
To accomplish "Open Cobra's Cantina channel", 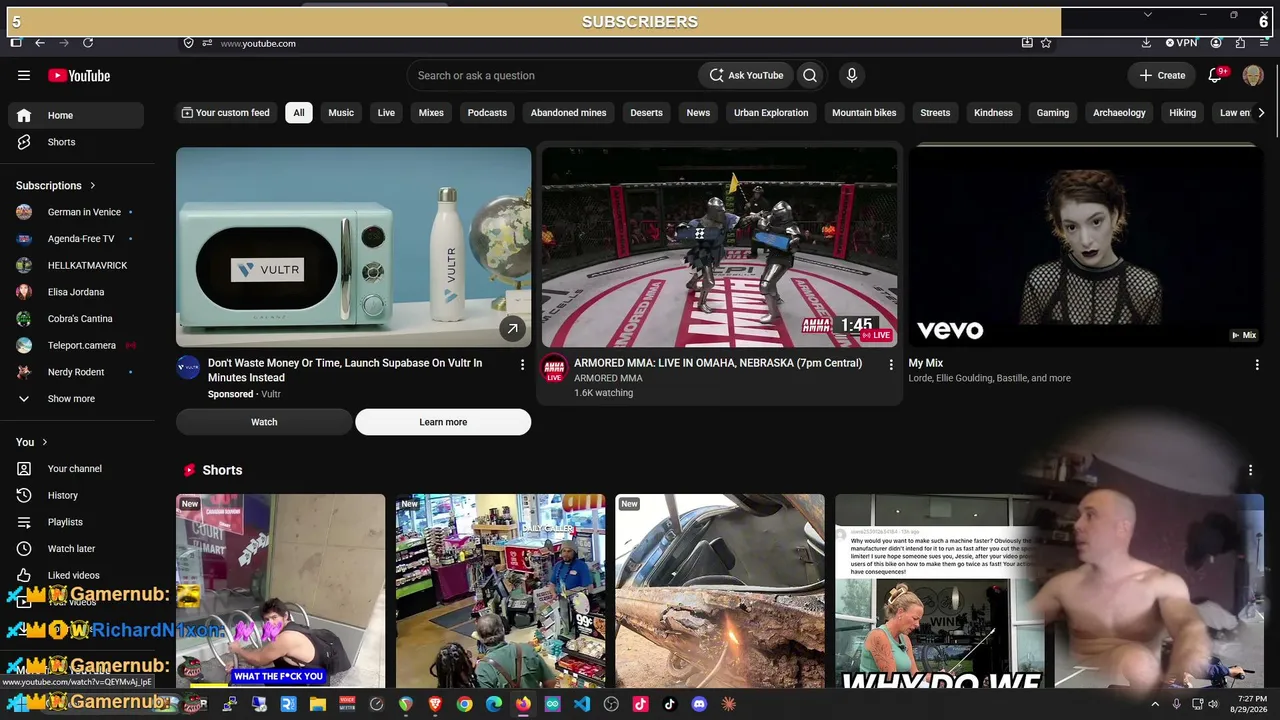I will click(x=76, y=319).
